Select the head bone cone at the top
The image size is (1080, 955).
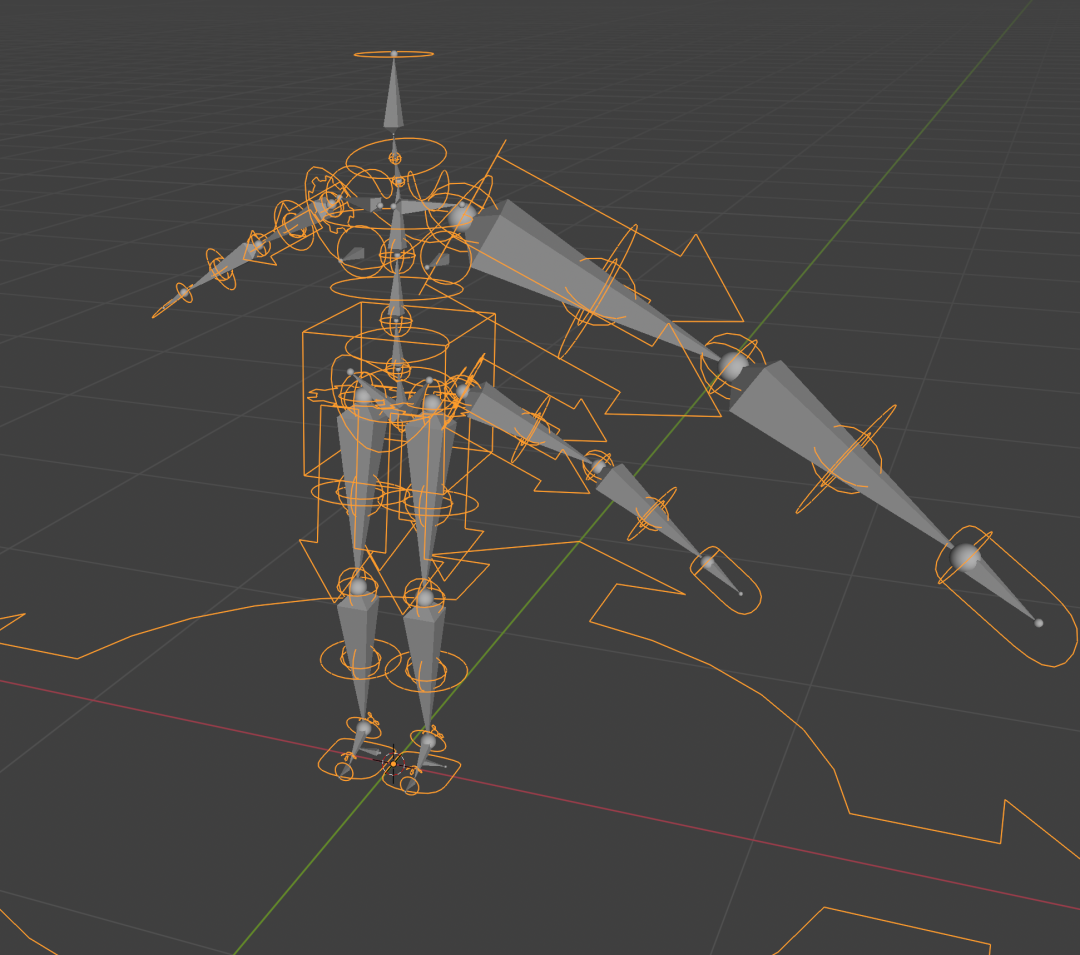tap(393, 93)
